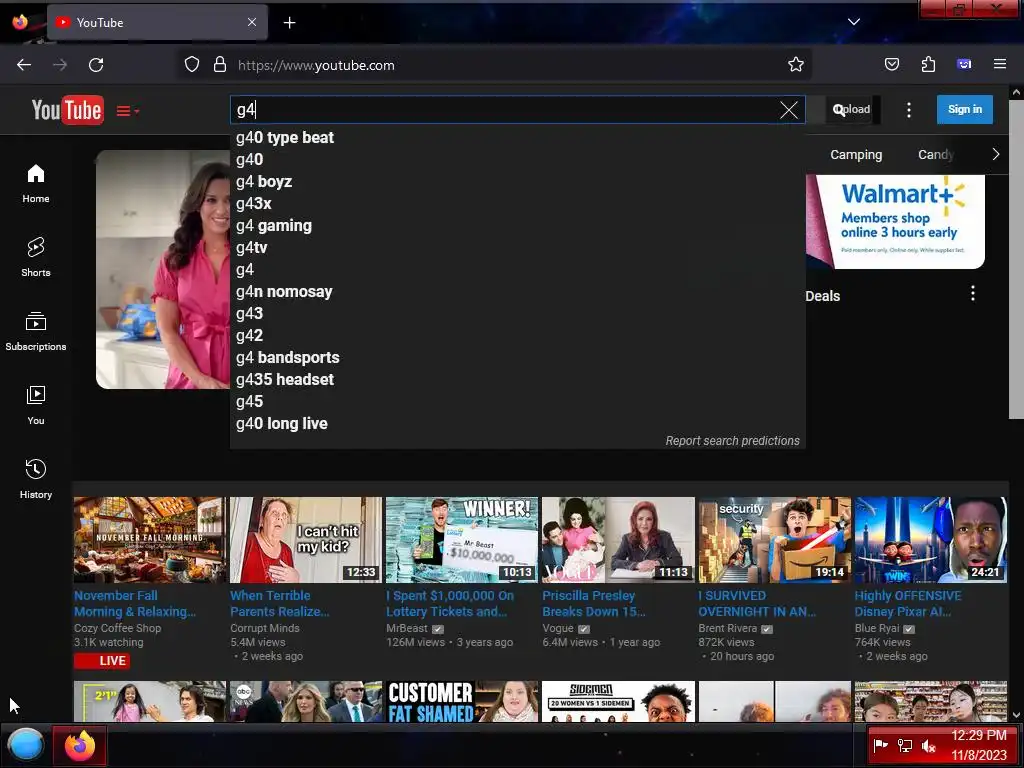This screenshot has height=768, width=1024.
Task: Click Firefox in the taskbar
Action: click(80, 745)
